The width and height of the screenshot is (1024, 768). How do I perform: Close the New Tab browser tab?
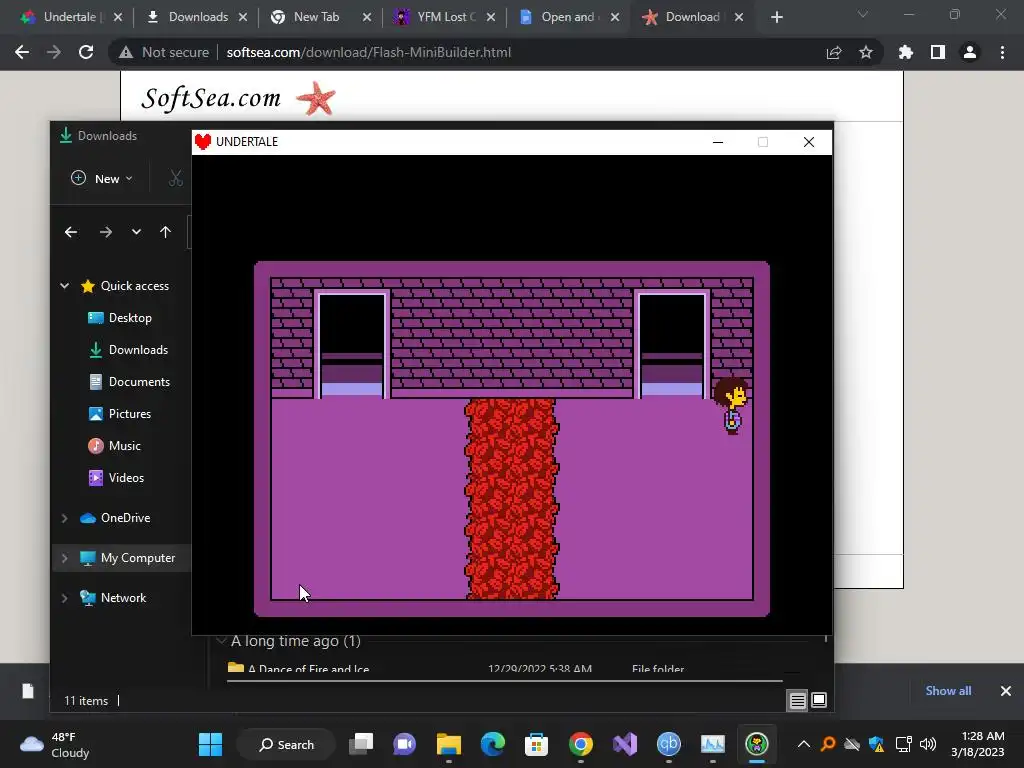click(367, 17)
